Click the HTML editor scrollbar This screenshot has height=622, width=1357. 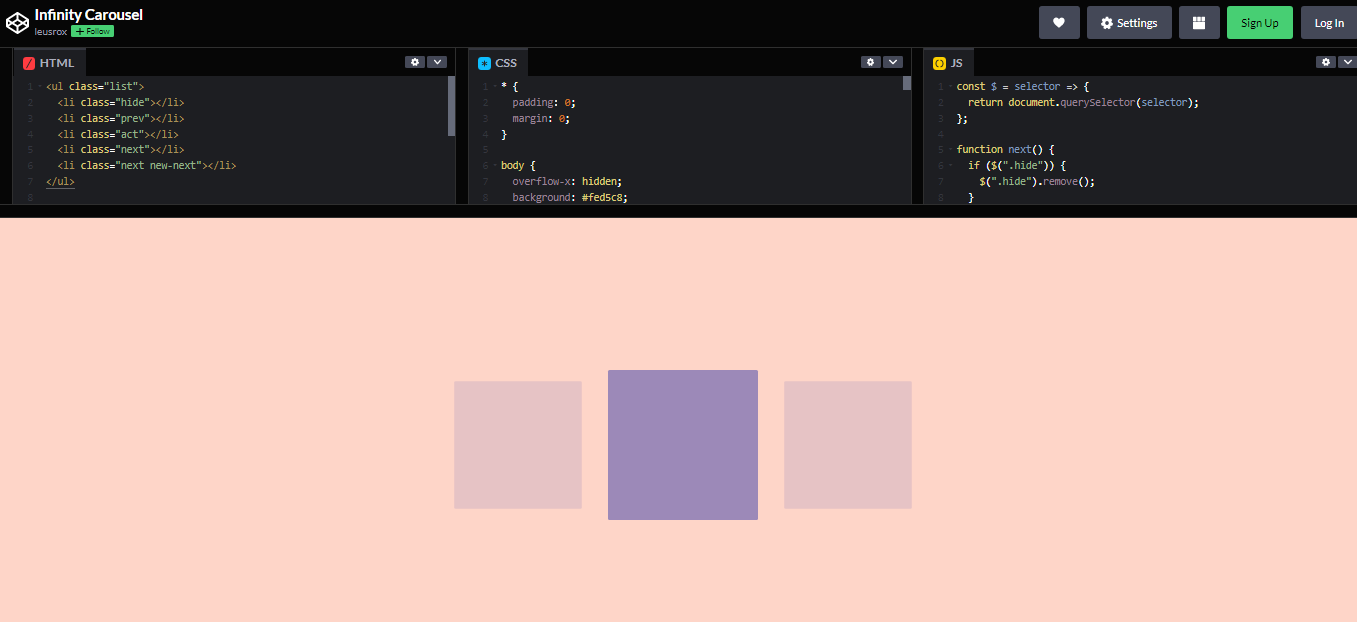tap(451, 105)
